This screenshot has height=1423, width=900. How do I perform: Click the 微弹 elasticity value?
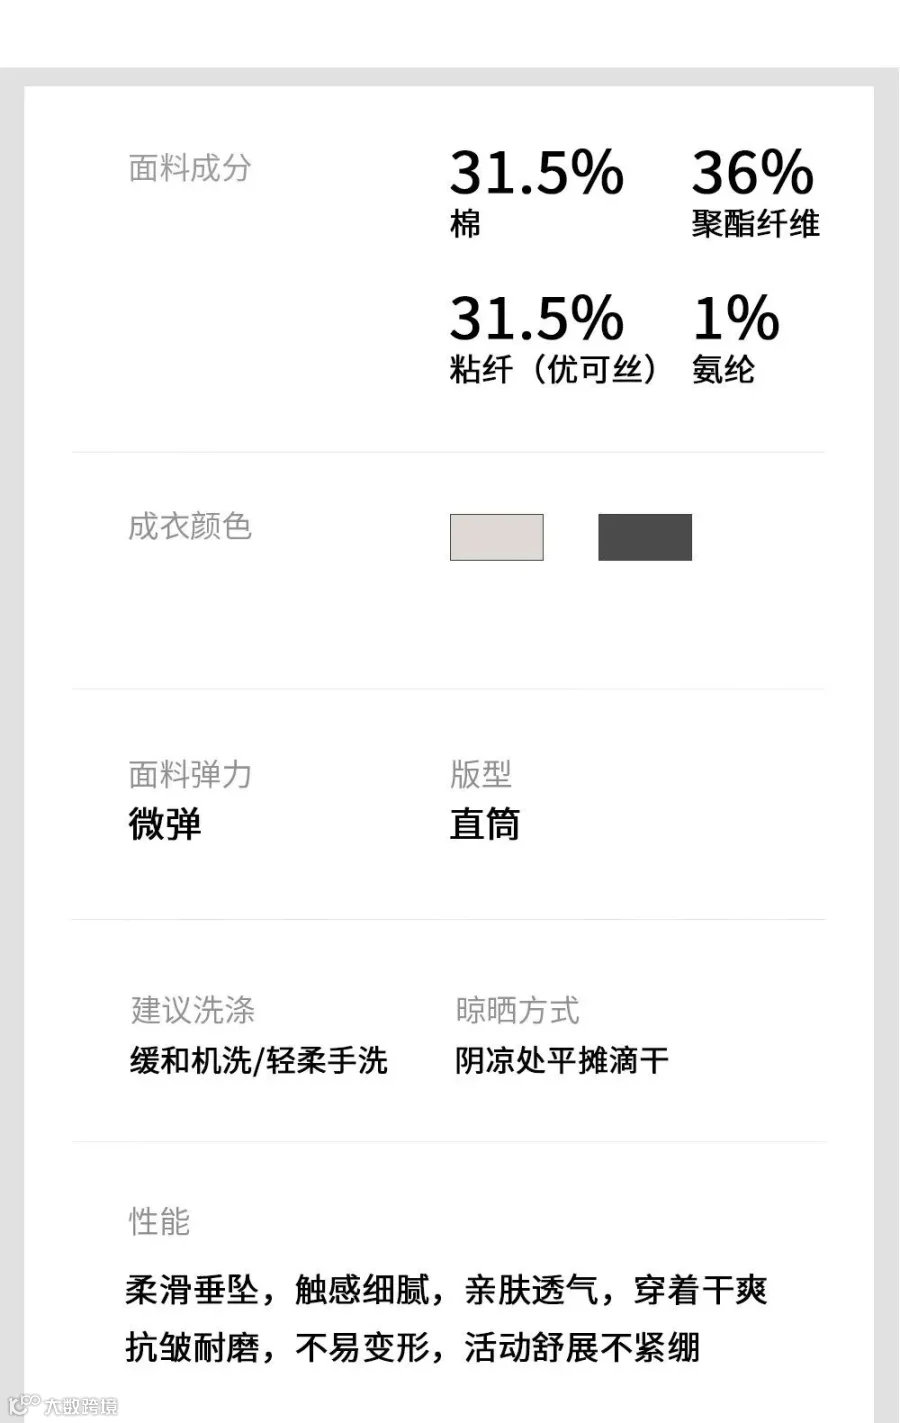[165, 824]
